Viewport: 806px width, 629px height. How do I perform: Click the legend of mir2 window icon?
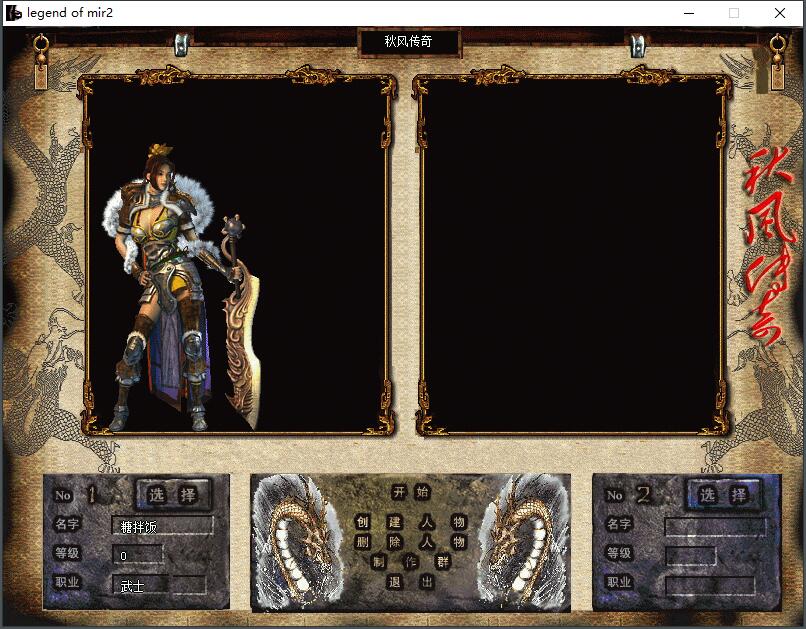point(13,13)
